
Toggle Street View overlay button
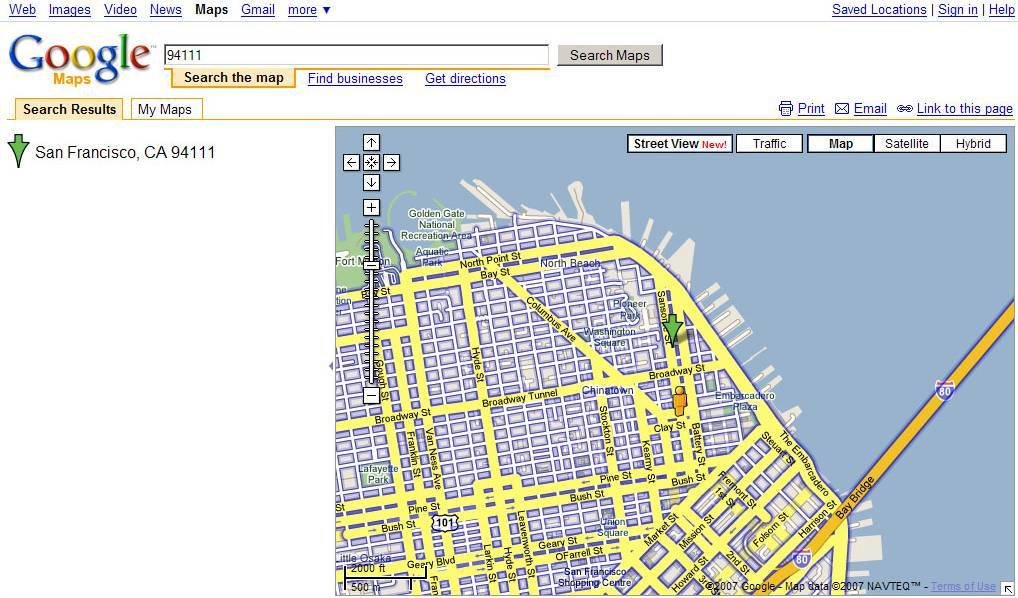[x=680, y=144]
